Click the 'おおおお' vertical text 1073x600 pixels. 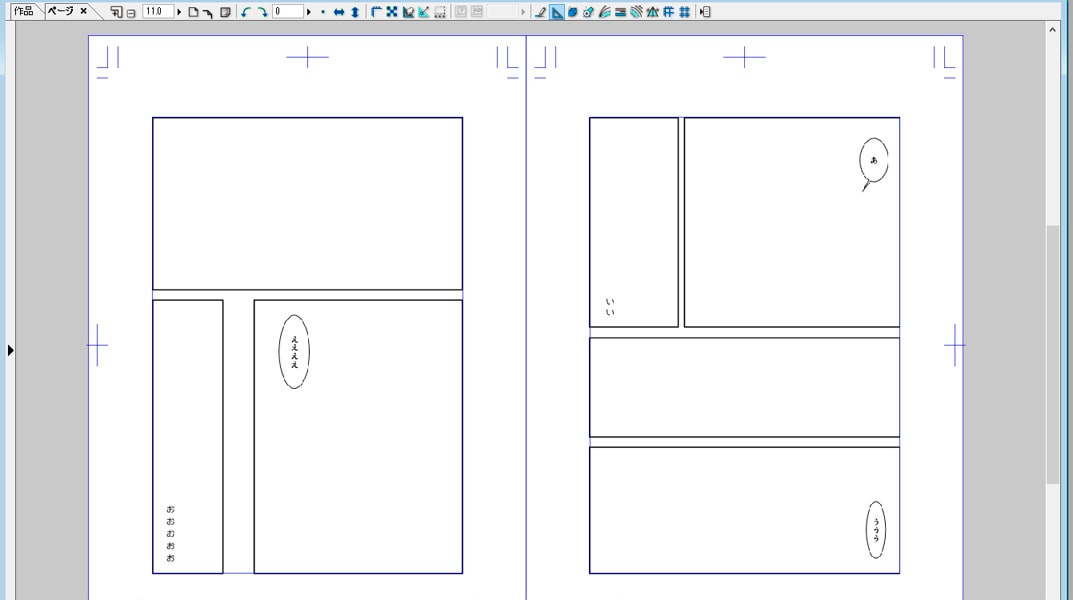click(170, 534)
